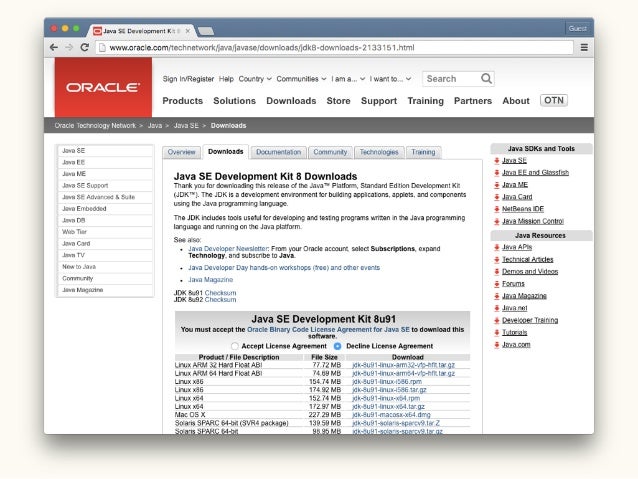Viewport: 638px width, 479px height.
Task: Open a new browser tab
Action: tap(206, 31)
